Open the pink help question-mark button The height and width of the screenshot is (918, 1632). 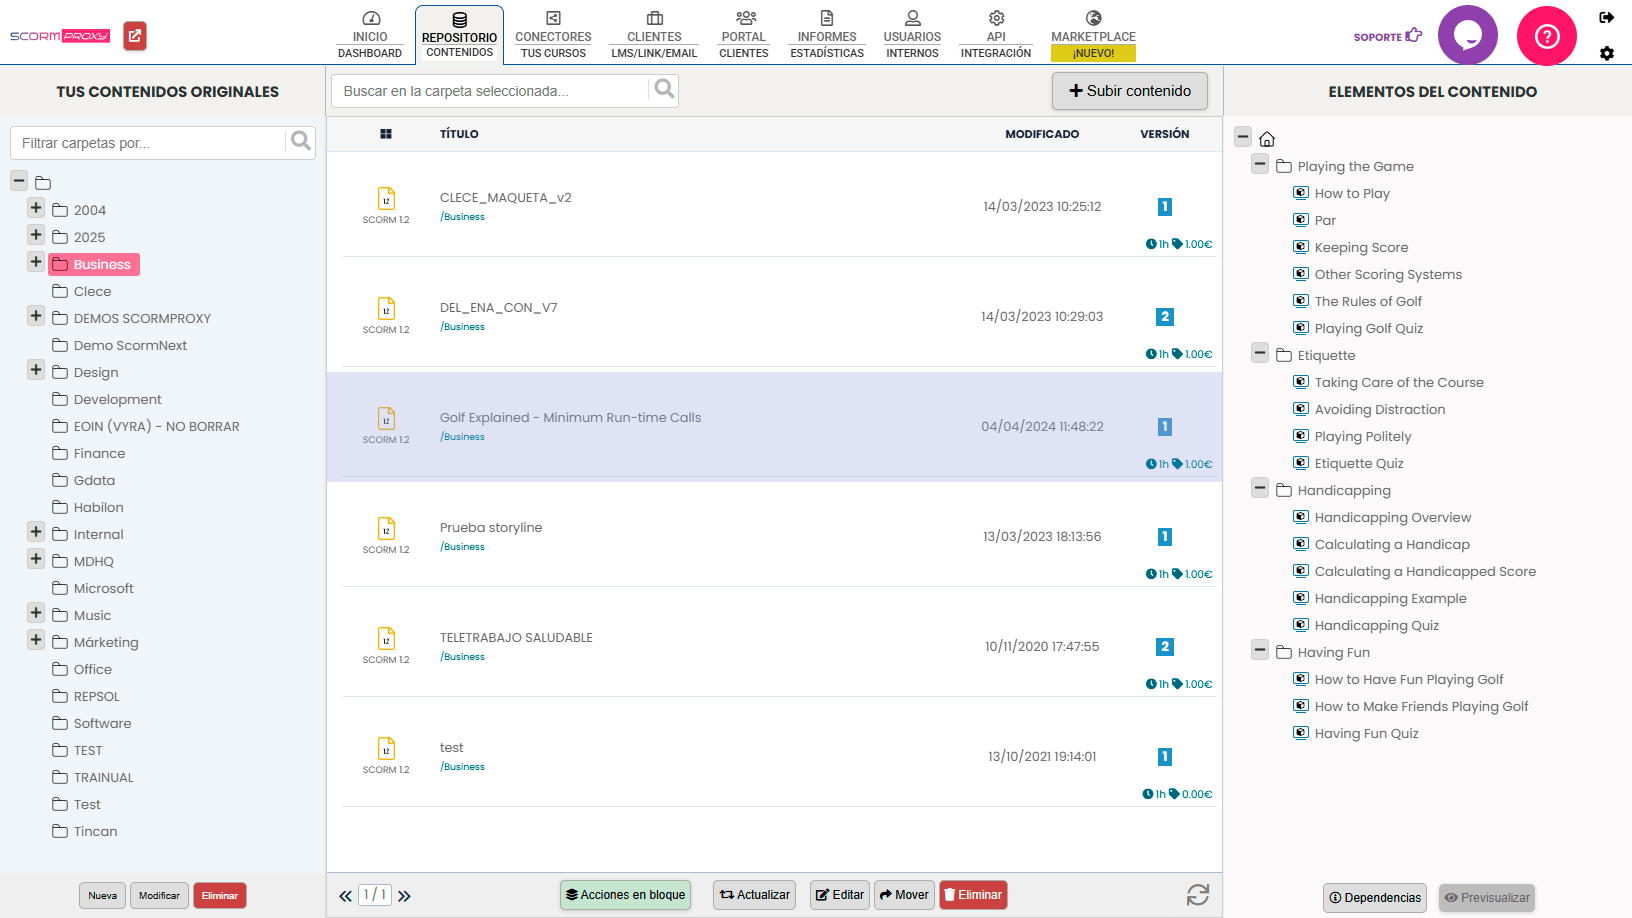[1547, 36]
